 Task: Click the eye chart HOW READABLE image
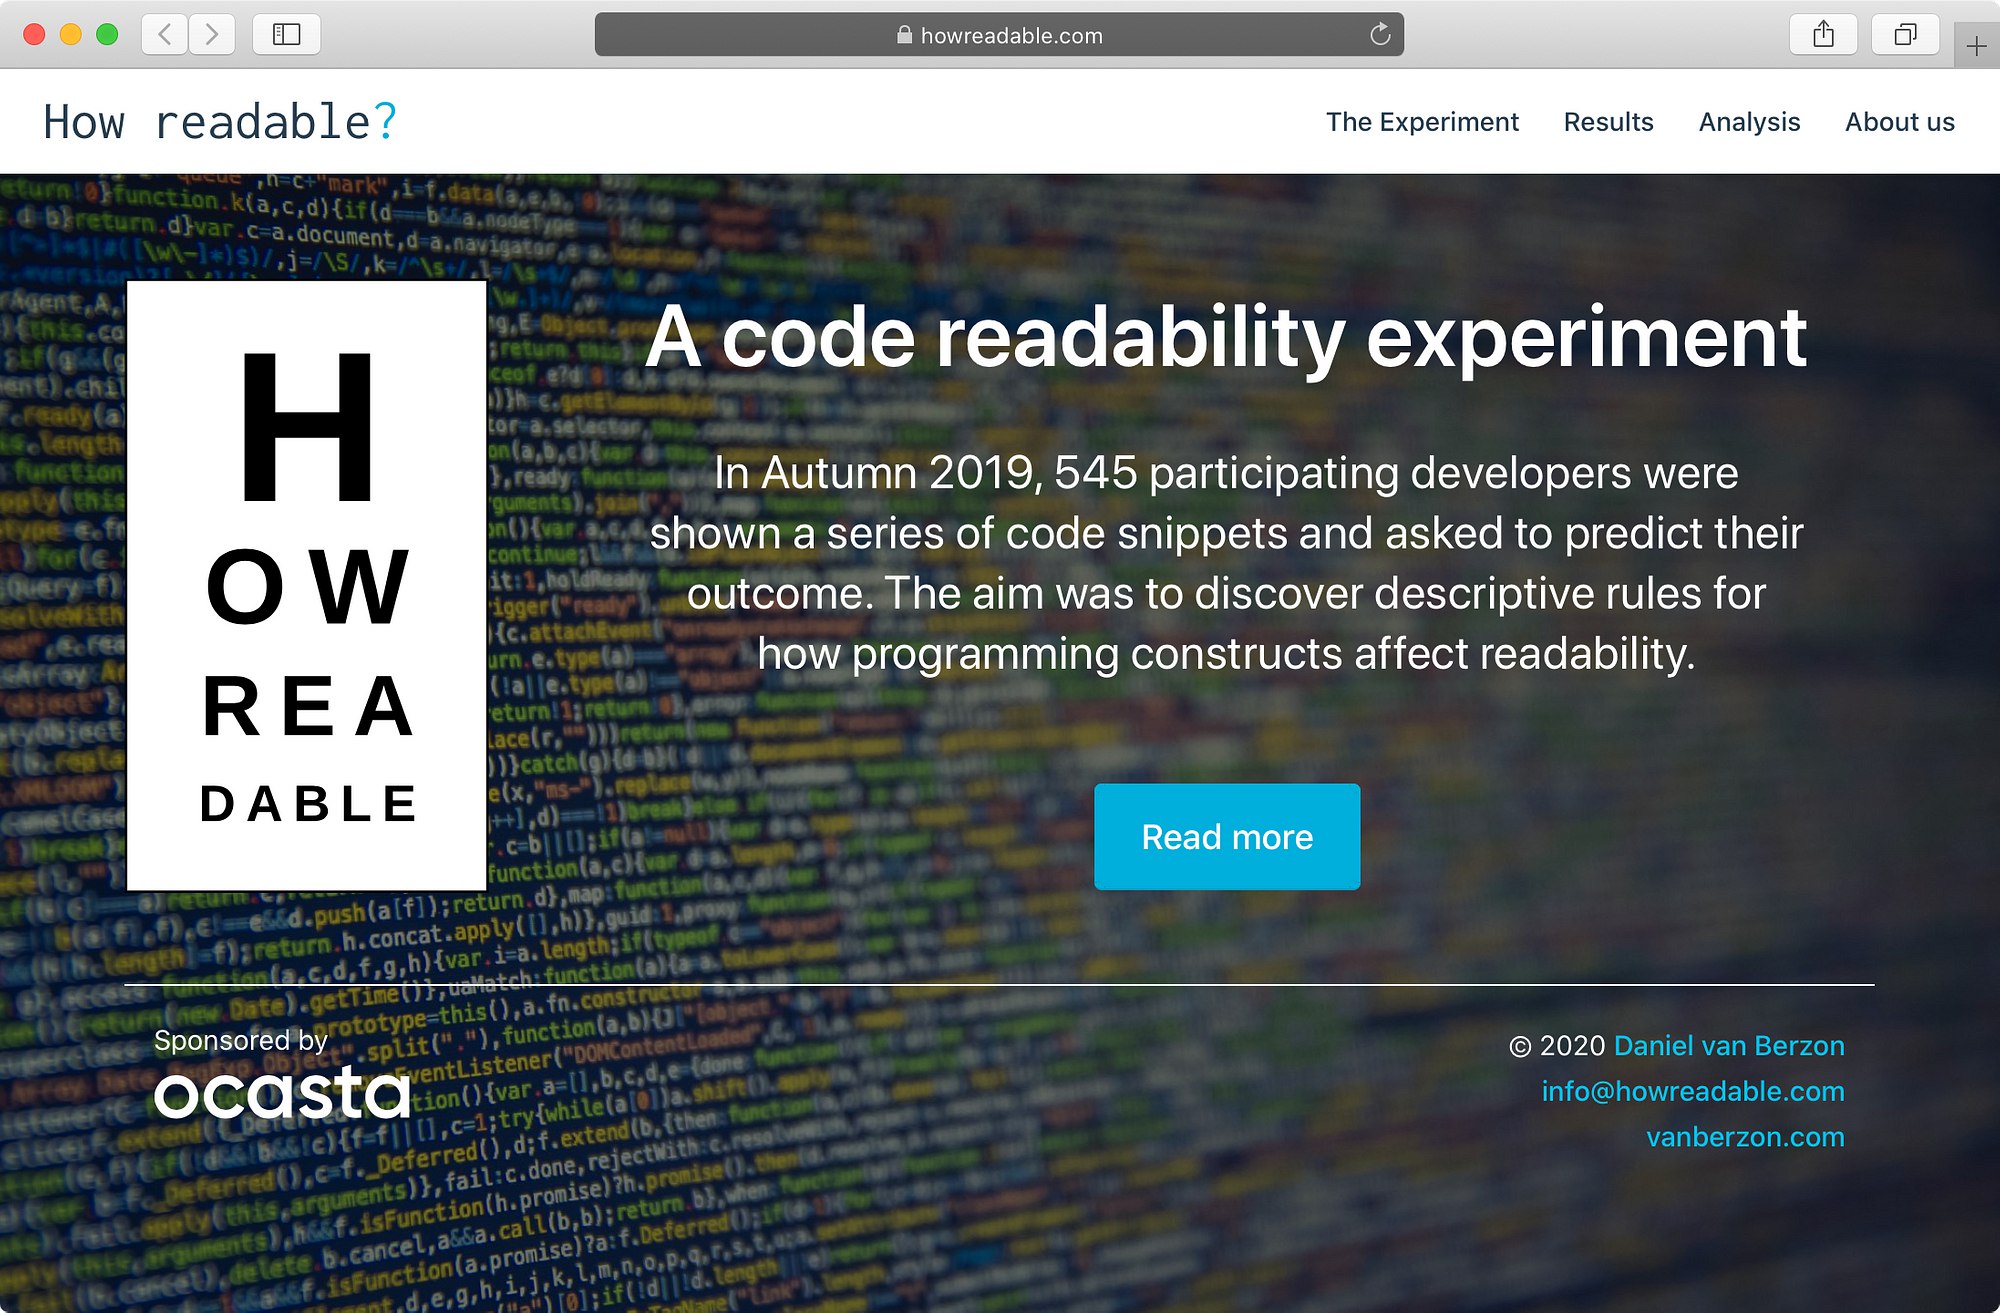pos(307,585)
